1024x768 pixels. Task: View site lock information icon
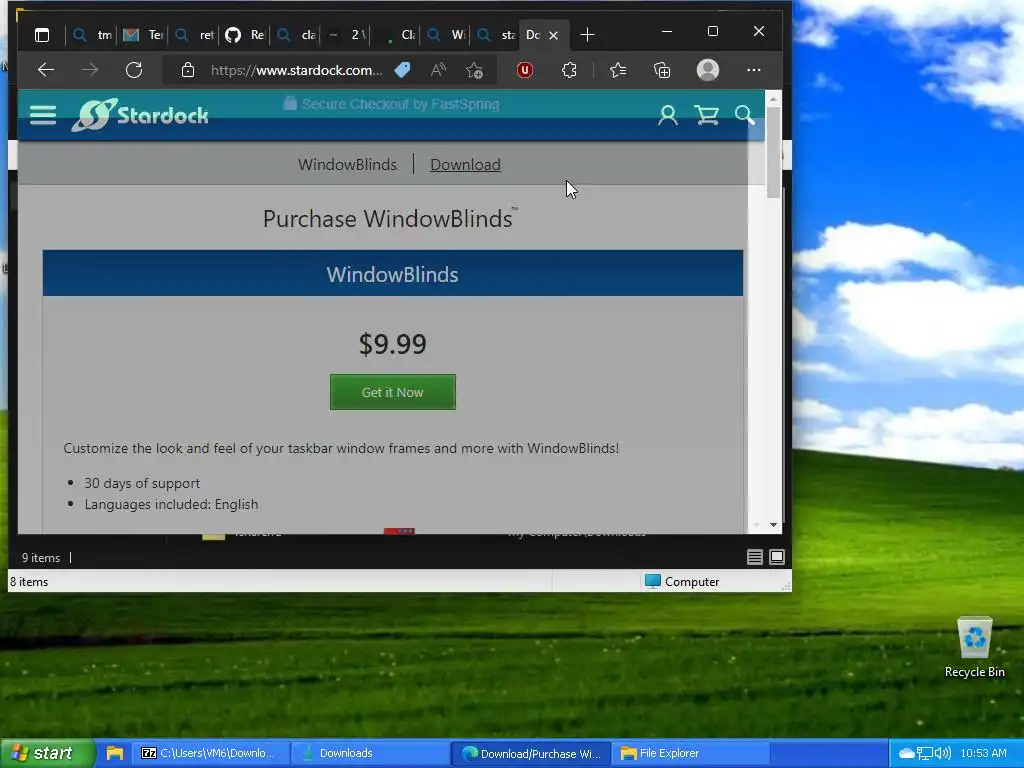tap(187, 70)
